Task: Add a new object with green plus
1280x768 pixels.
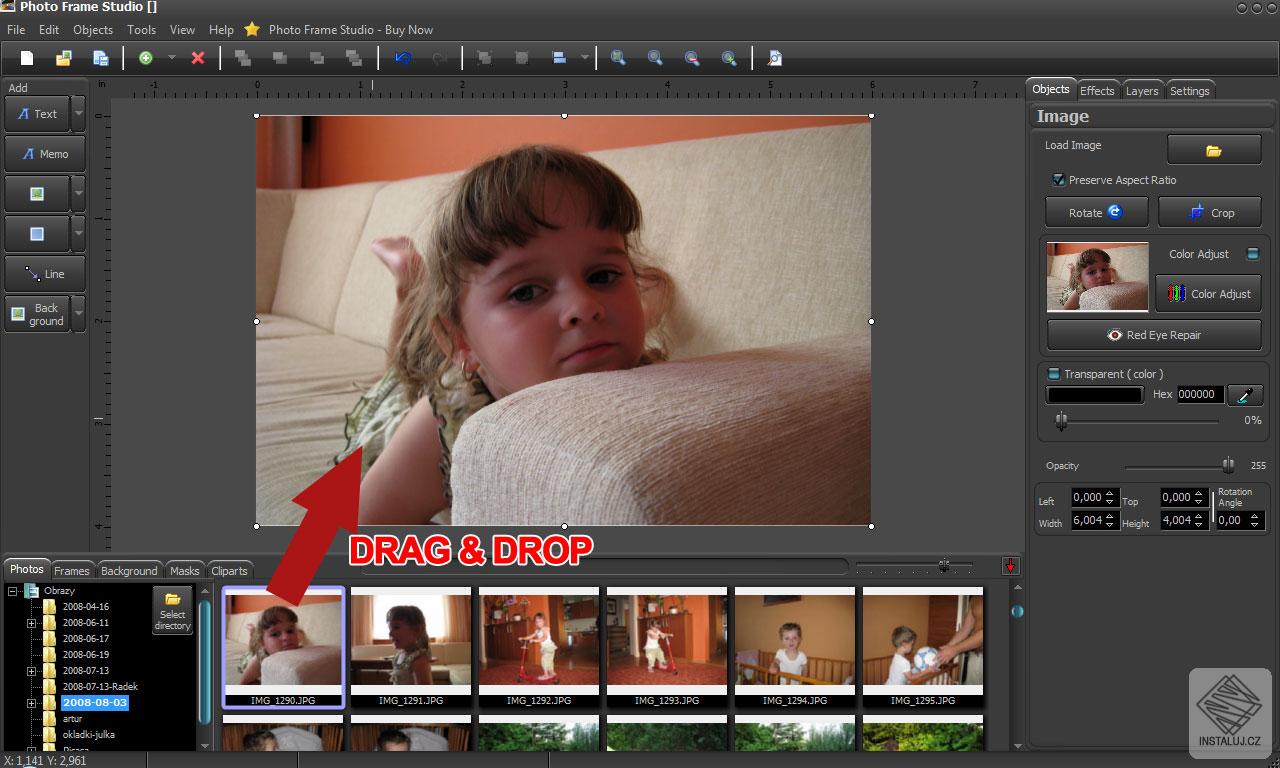Action: [x=146, y=58]
